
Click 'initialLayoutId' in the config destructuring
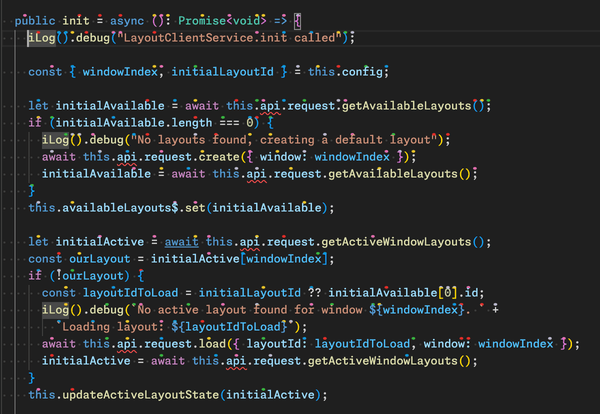222,72
